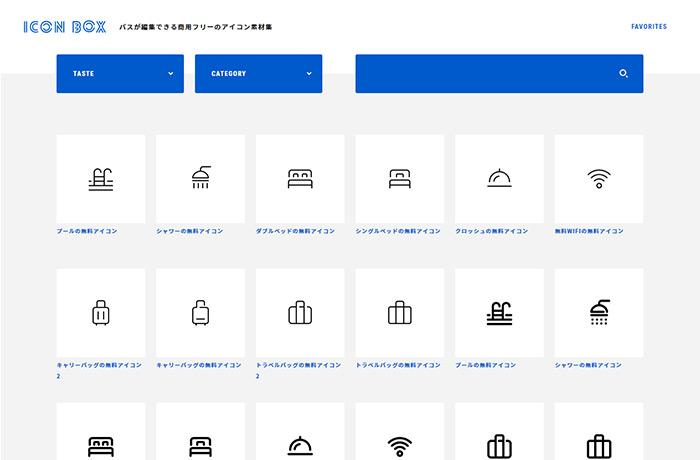Open the bold pool ladder icon

tap(499, 313)
